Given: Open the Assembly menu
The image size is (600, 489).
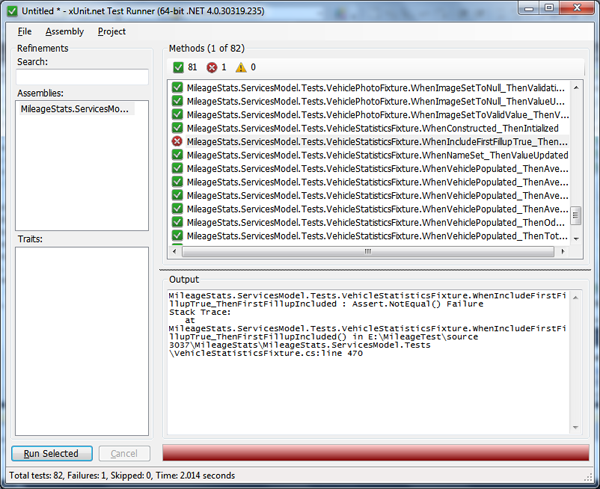Looking at the screenshot, I should [65, 31].
